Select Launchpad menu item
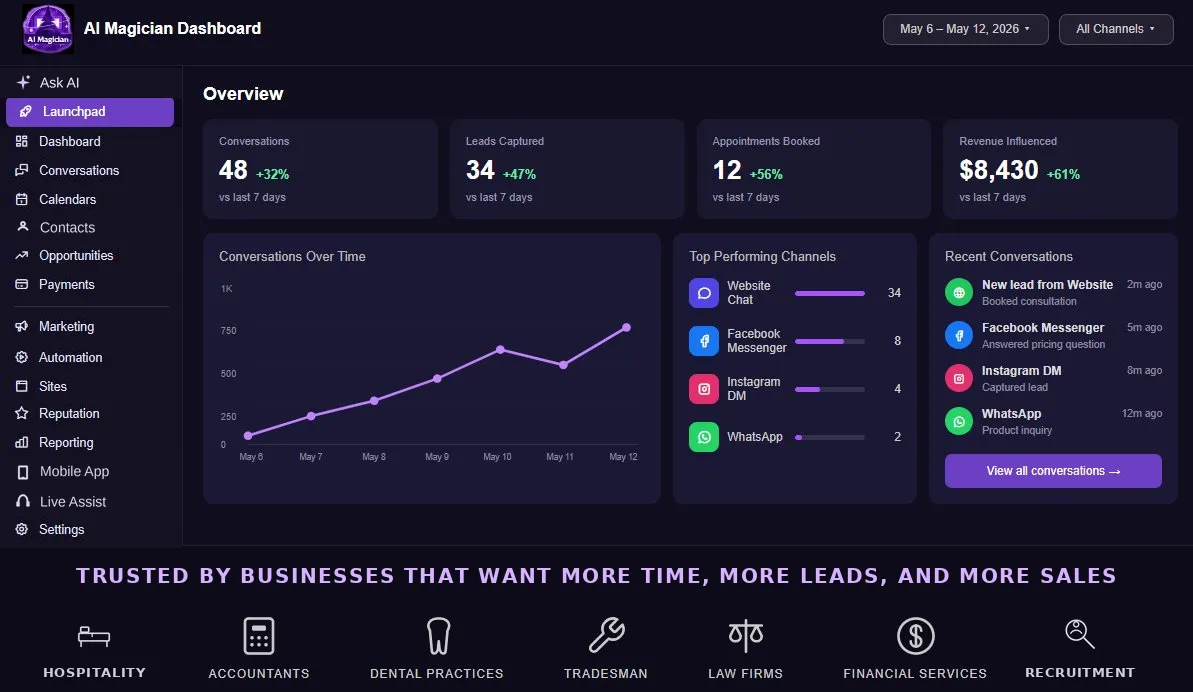Viewport: 1193px width, 692px height. point(90,112)
